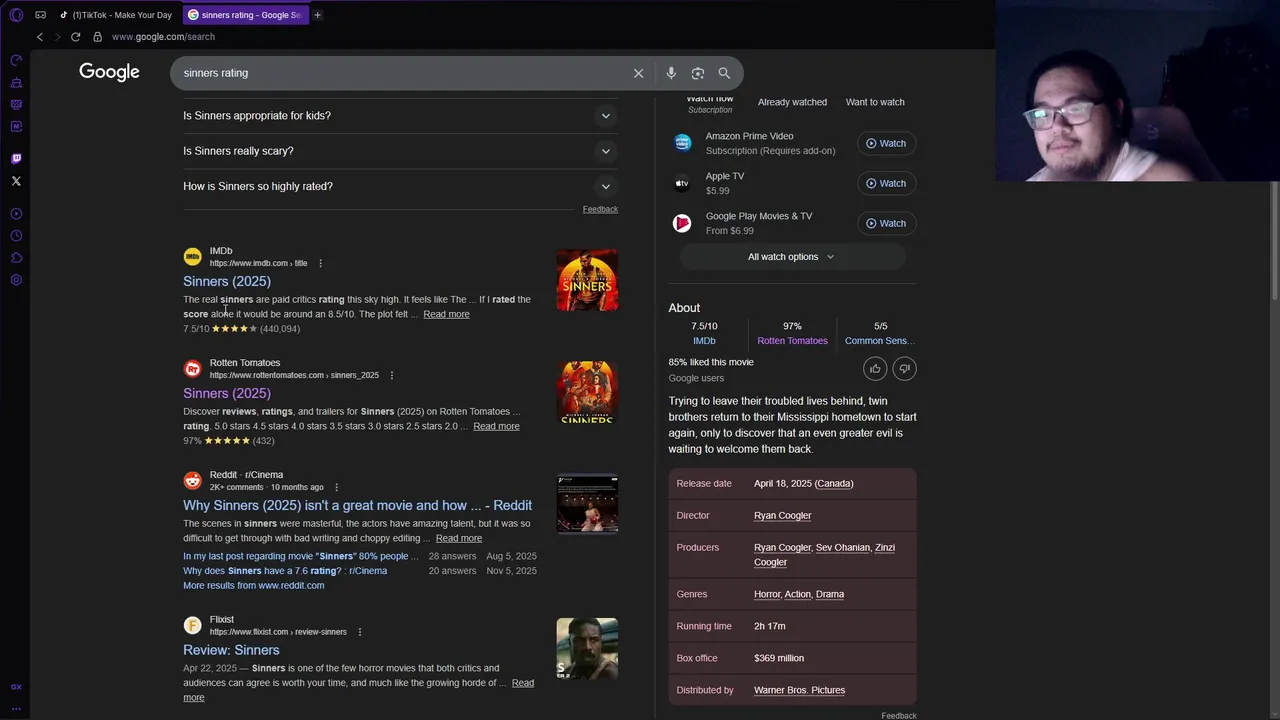Open Rotten Tomatoes result three-dot options
The image size is (1280, 720).
(391, 375)
